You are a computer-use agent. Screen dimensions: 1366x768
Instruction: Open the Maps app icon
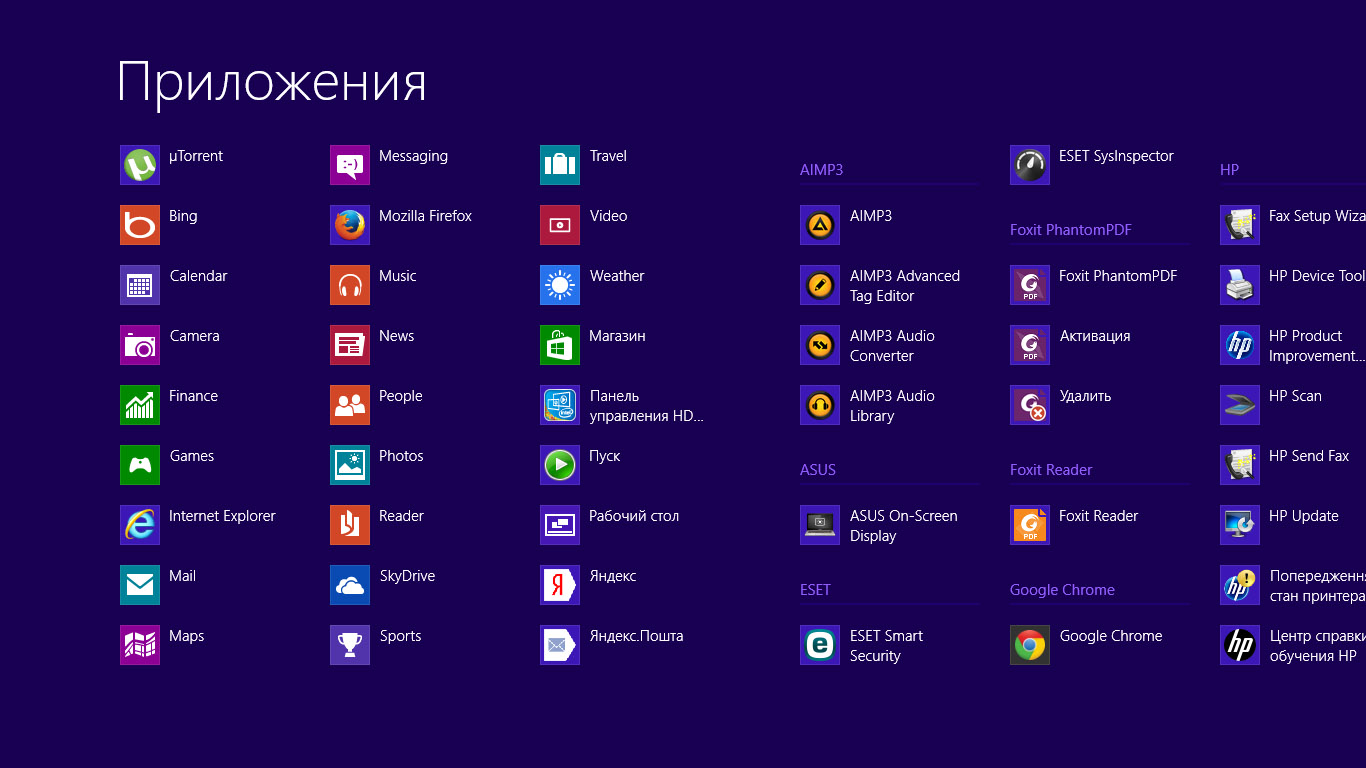(140, 645)
